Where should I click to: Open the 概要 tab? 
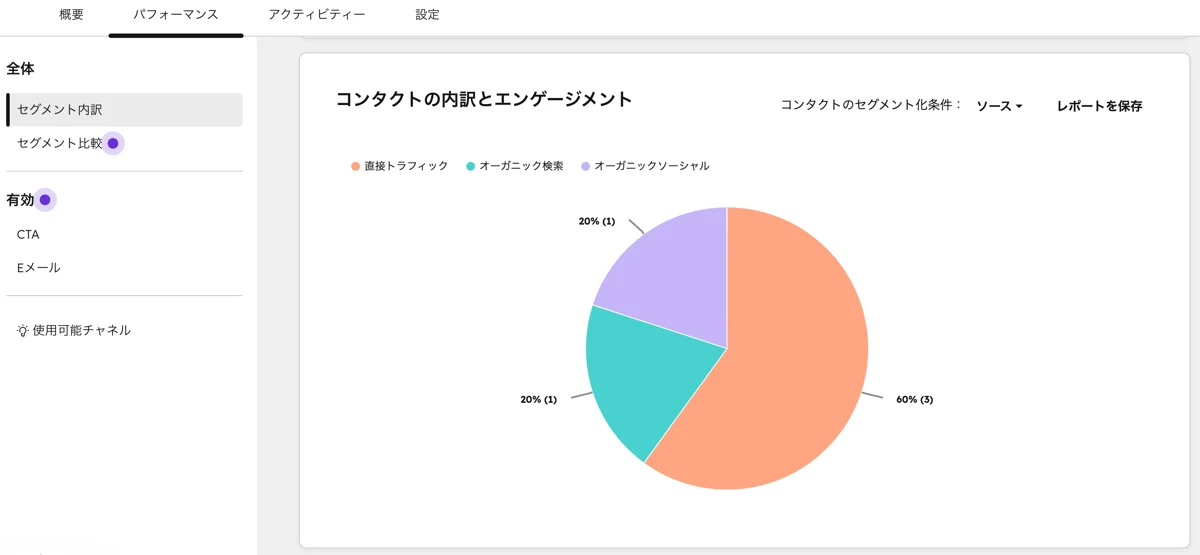pyautogui.click(x=72, y=15)
